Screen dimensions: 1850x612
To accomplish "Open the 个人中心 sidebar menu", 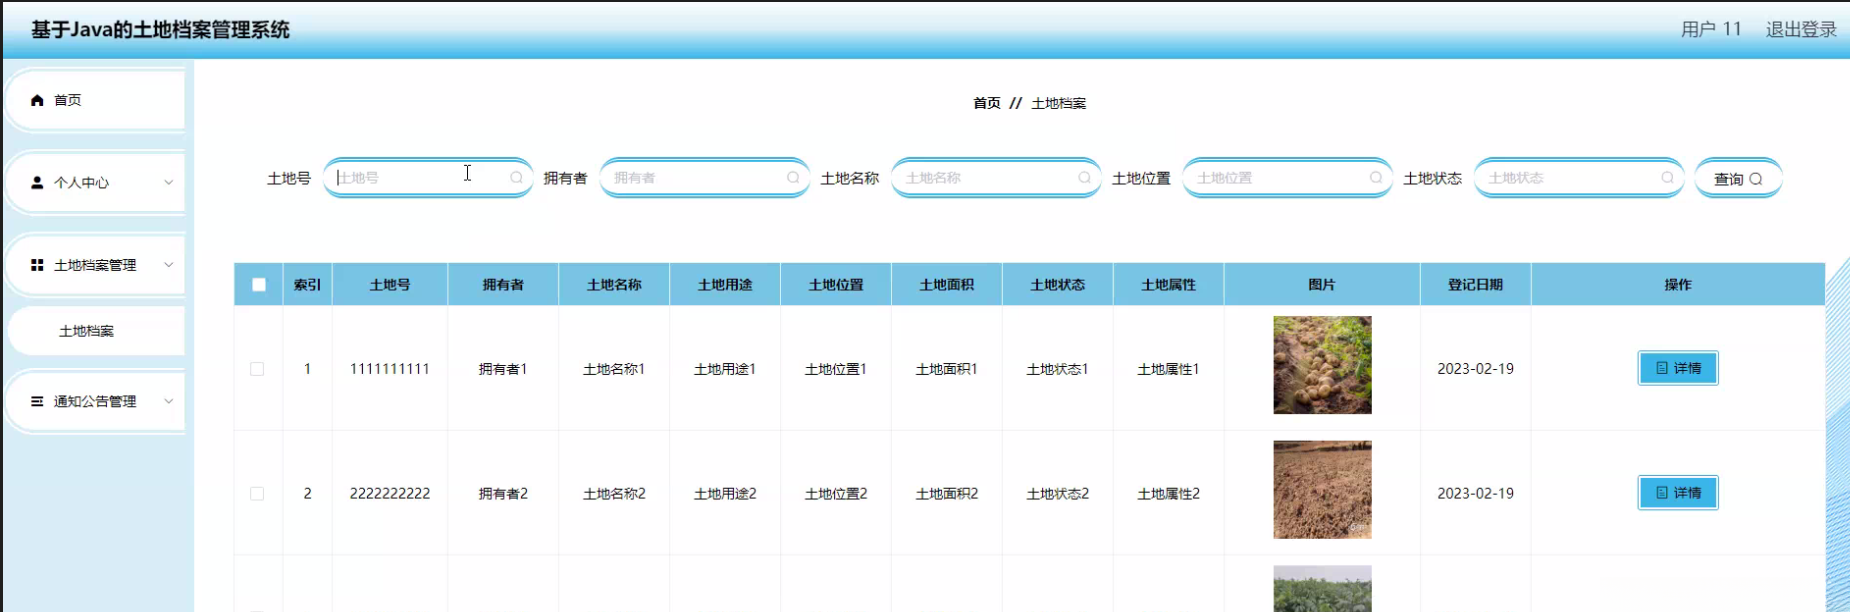I will (96, 183).
